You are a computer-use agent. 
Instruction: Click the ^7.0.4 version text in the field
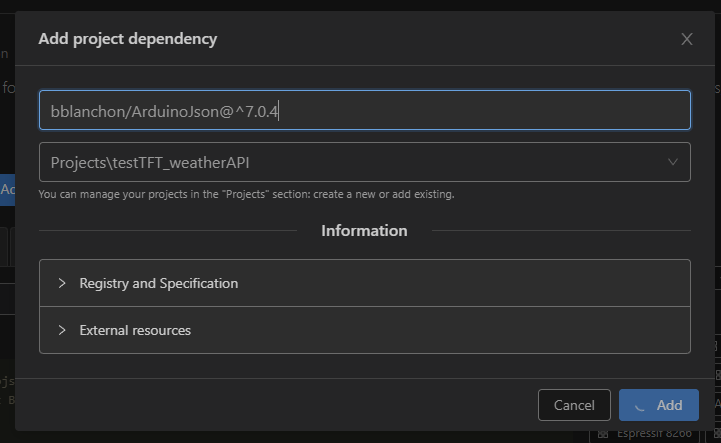[257, 111]
